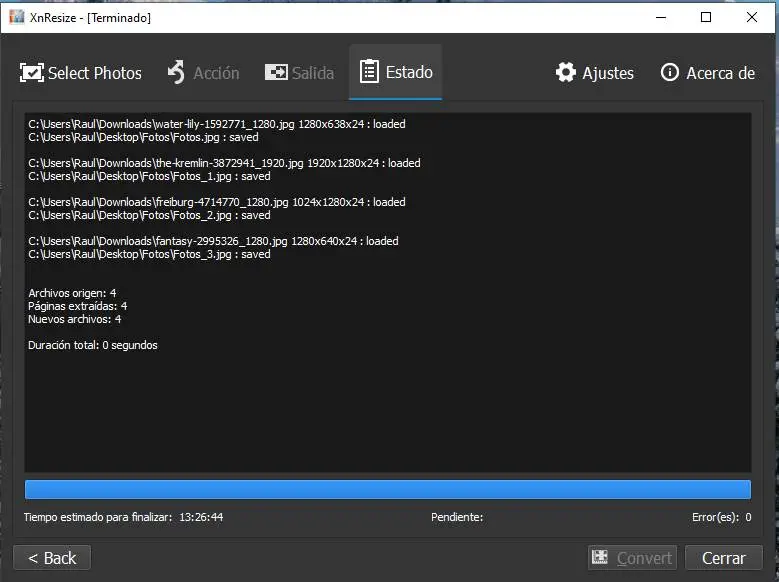Click the Acerca de info icon
This screenshot has height=582, width=779.
click(669, 73)
